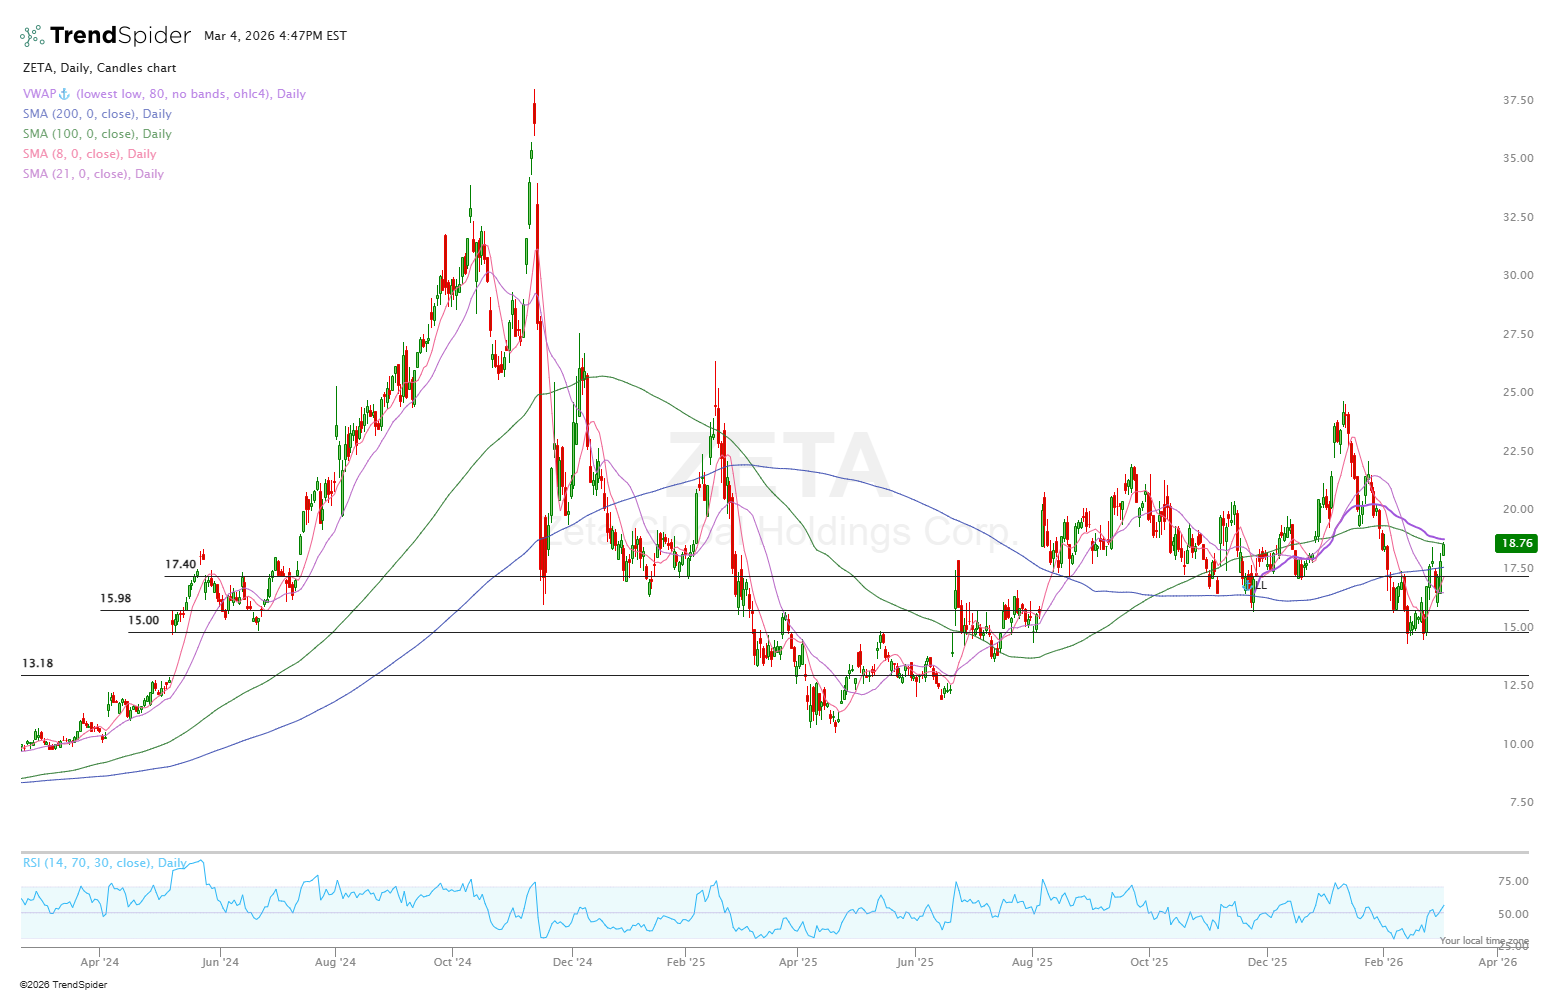Click the Jun '24 date axis label

(220, 963)
